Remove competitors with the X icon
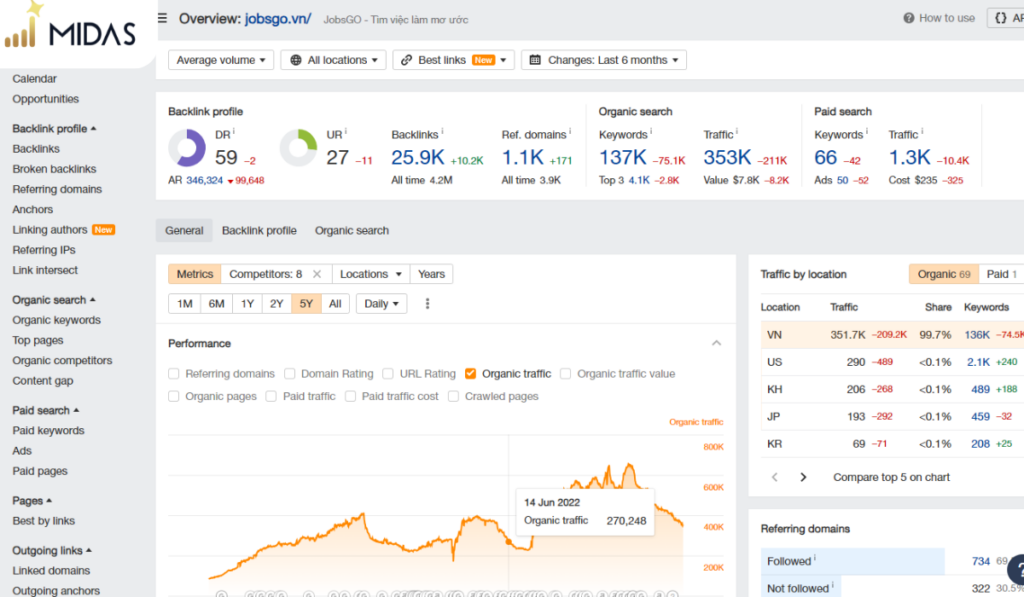Image resolution: width=1024 pixels, height=597 pixels. [317, 274]
